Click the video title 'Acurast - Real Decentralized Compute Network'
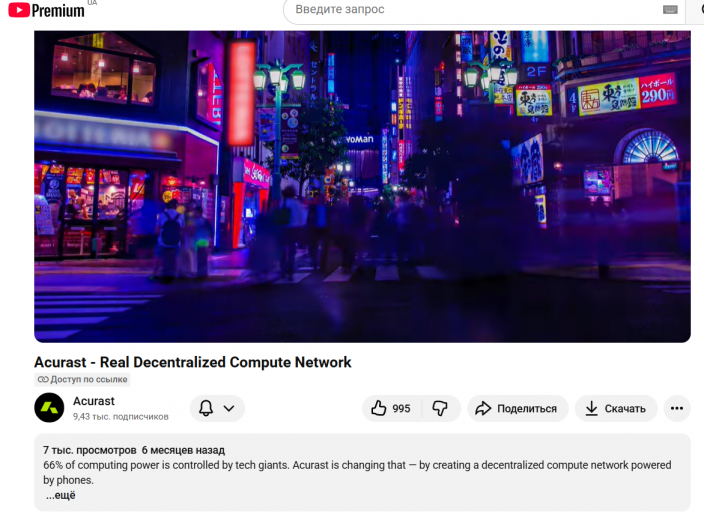704x512 pixels. point(193,362)
